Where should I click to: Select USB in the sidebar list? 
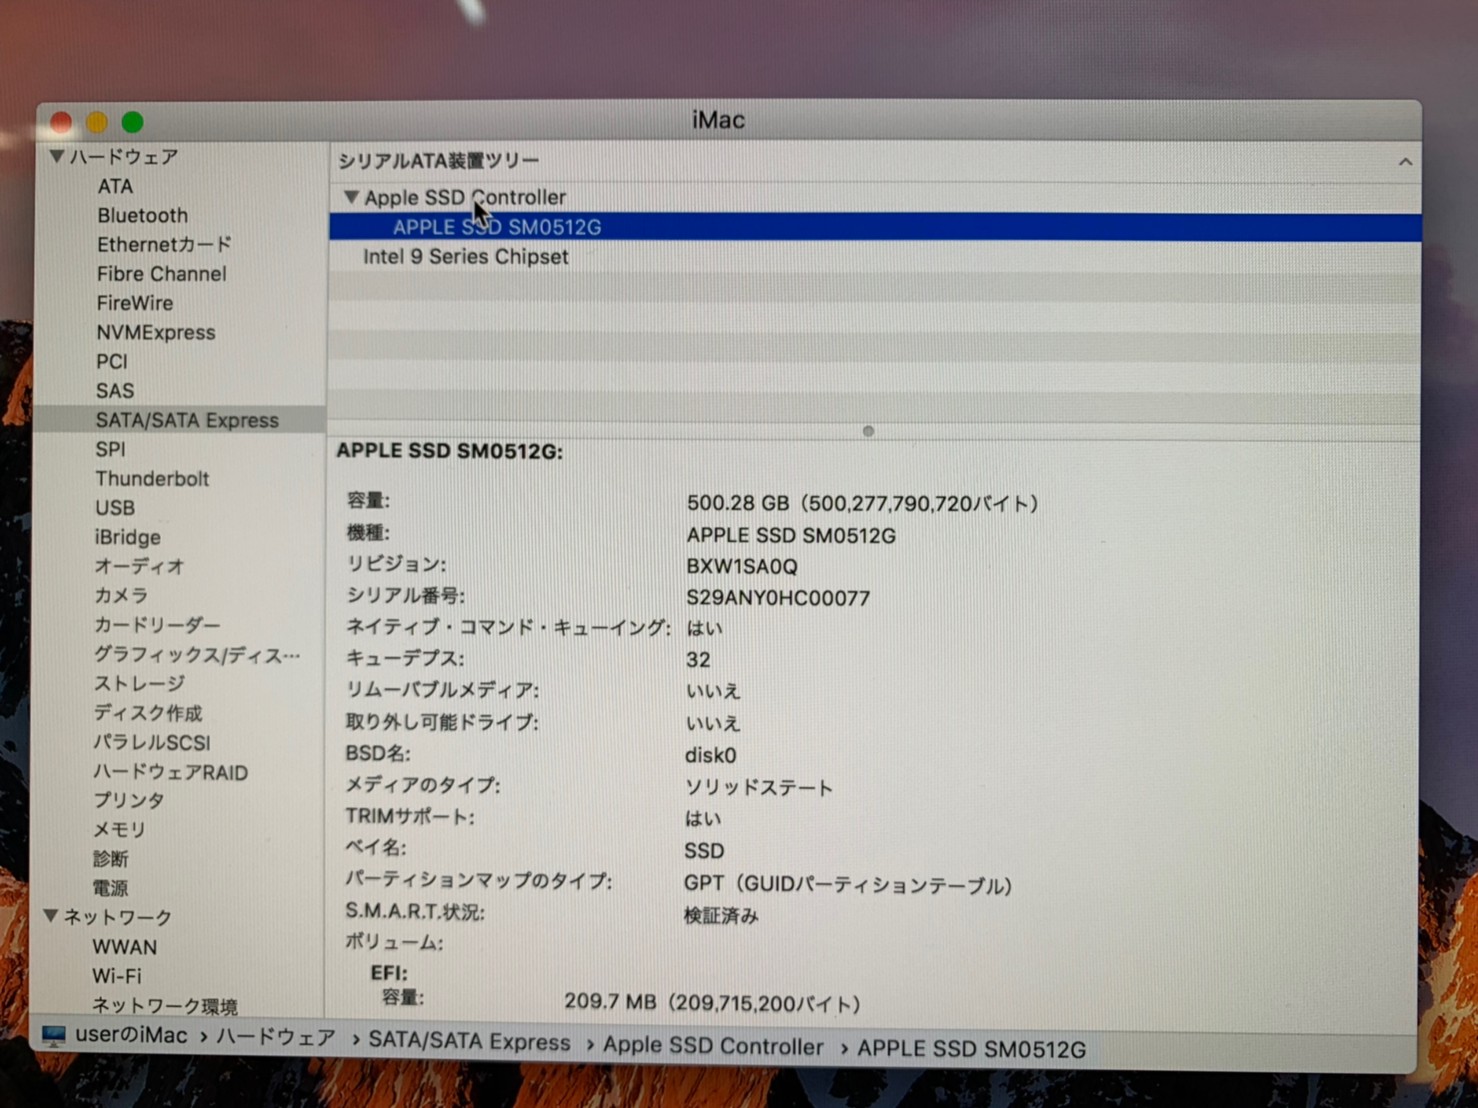pyautogui.click(x=115, y=507)
